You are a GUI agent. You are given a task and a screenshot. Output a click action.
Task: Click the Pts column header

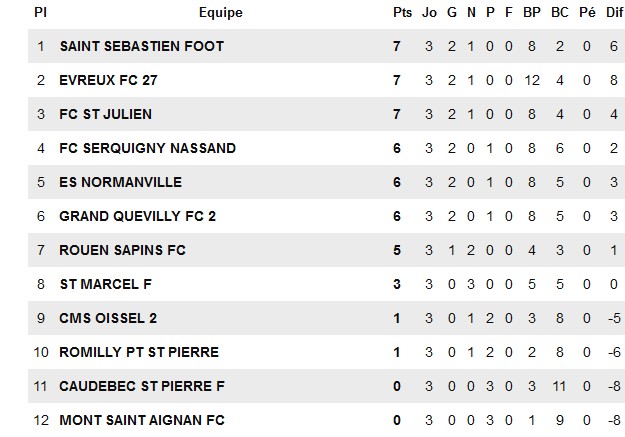pos(402,12)
